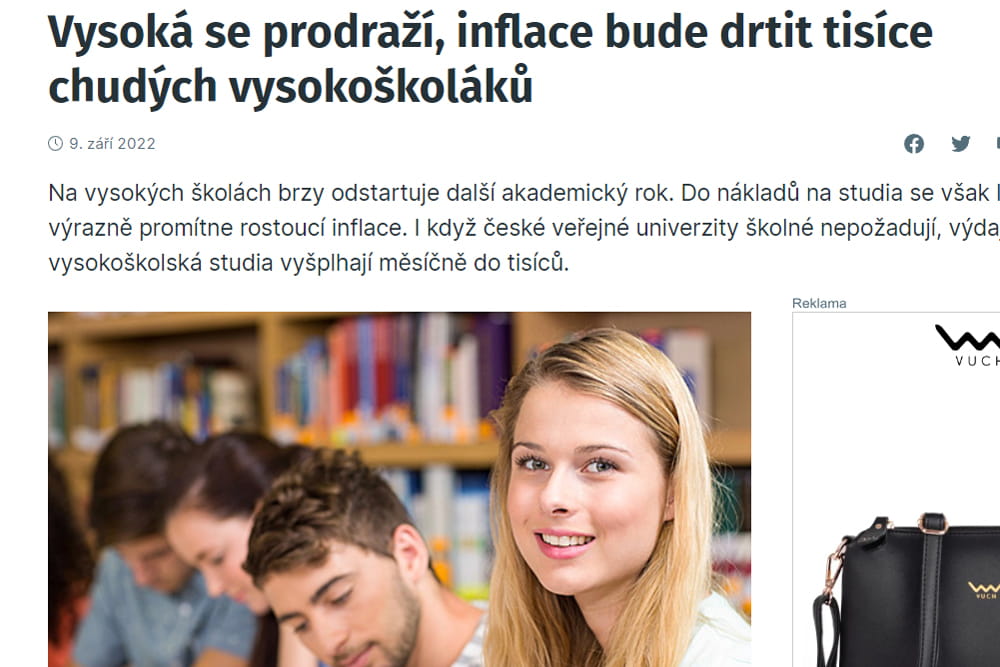This screenshot has height=667, width=1000.
Task: Open the VUCH wave logo in the ad
Action: pyautogui.click(x=967, y=338)
